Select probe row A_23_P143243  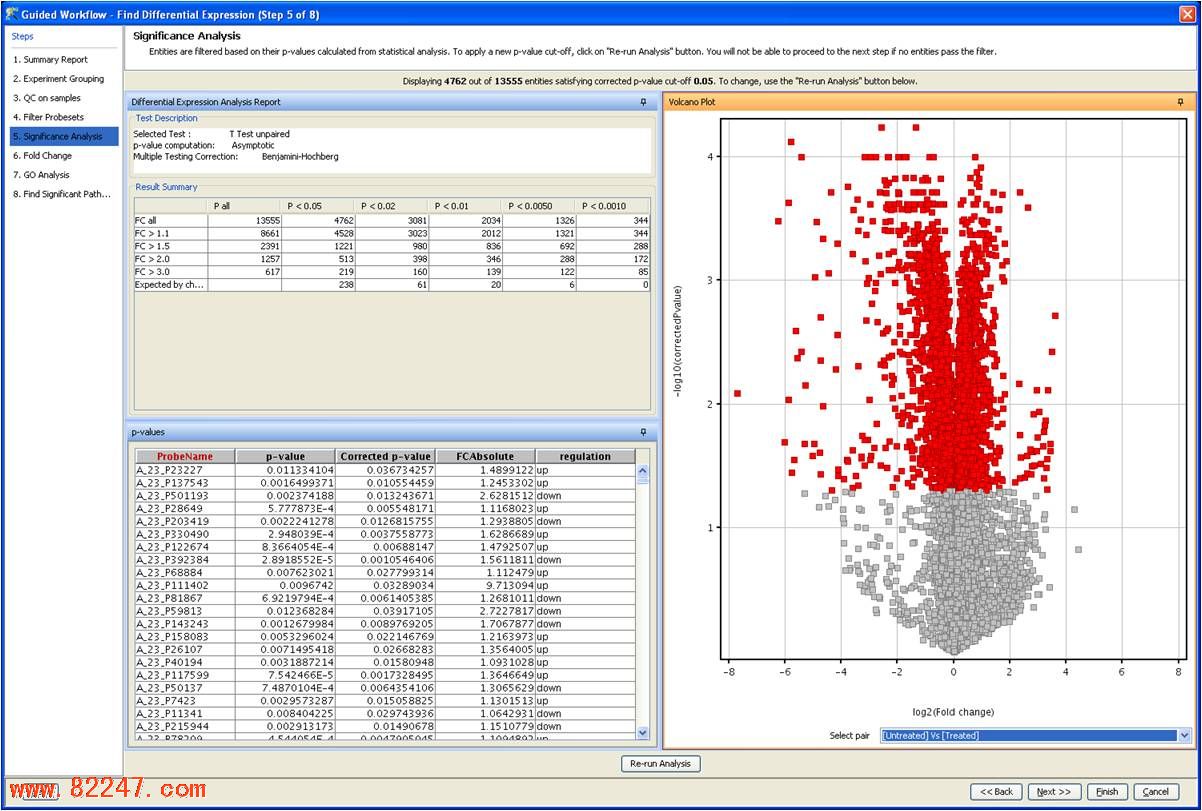click(385, 624)
